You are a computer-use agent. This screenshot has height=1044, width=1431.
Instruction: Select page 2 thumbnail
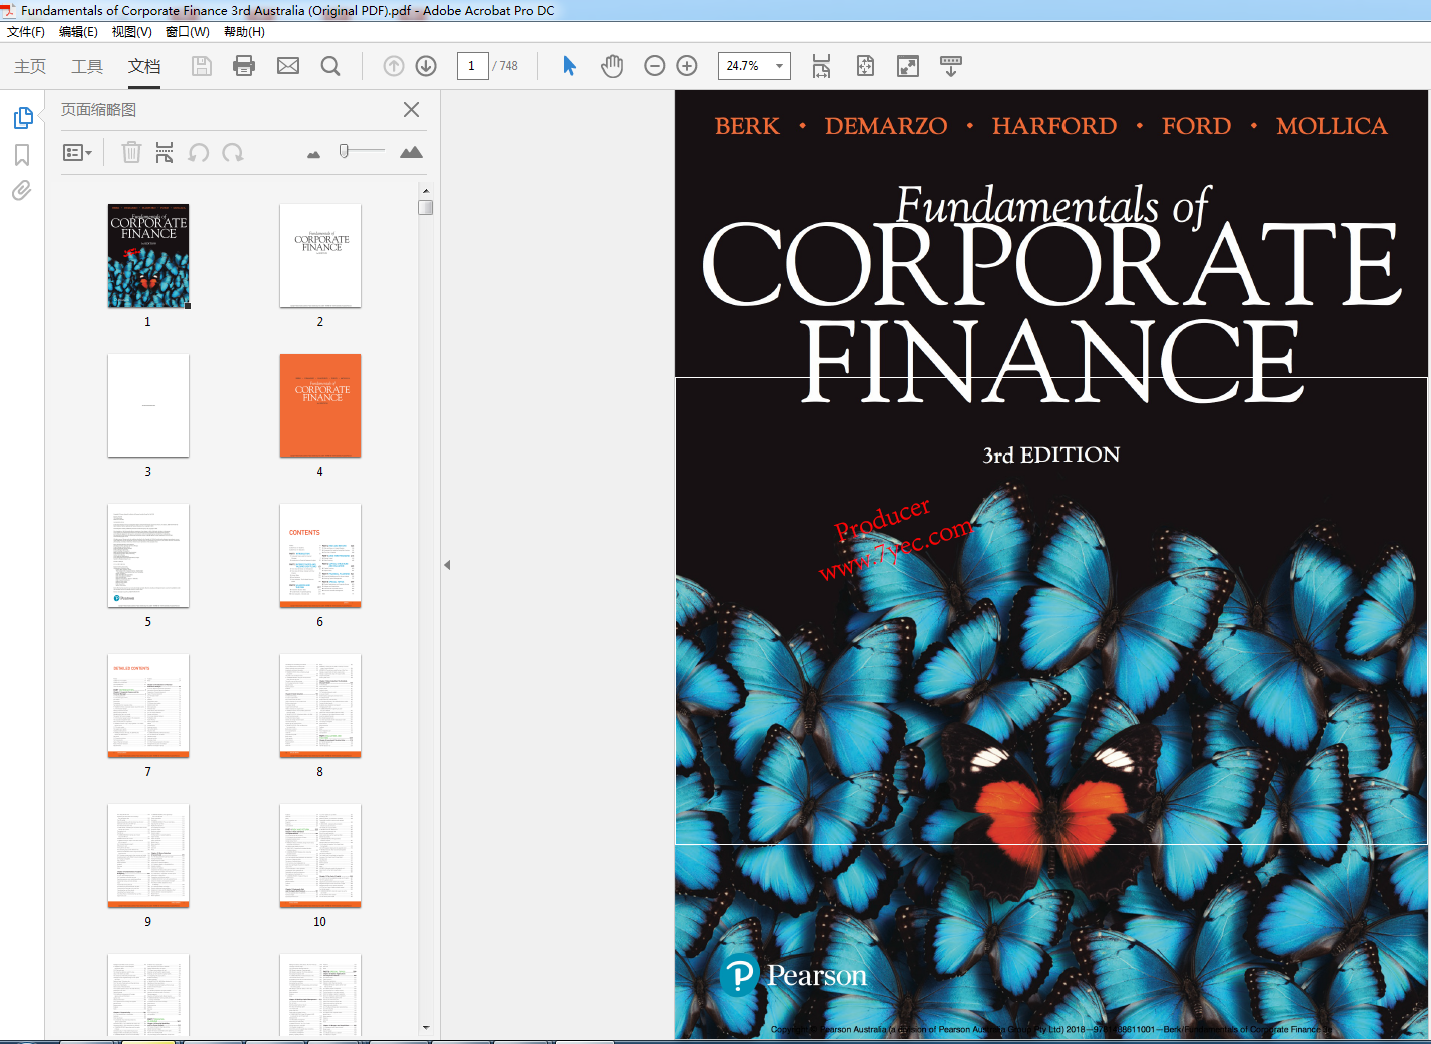click(x=320, y=256)
